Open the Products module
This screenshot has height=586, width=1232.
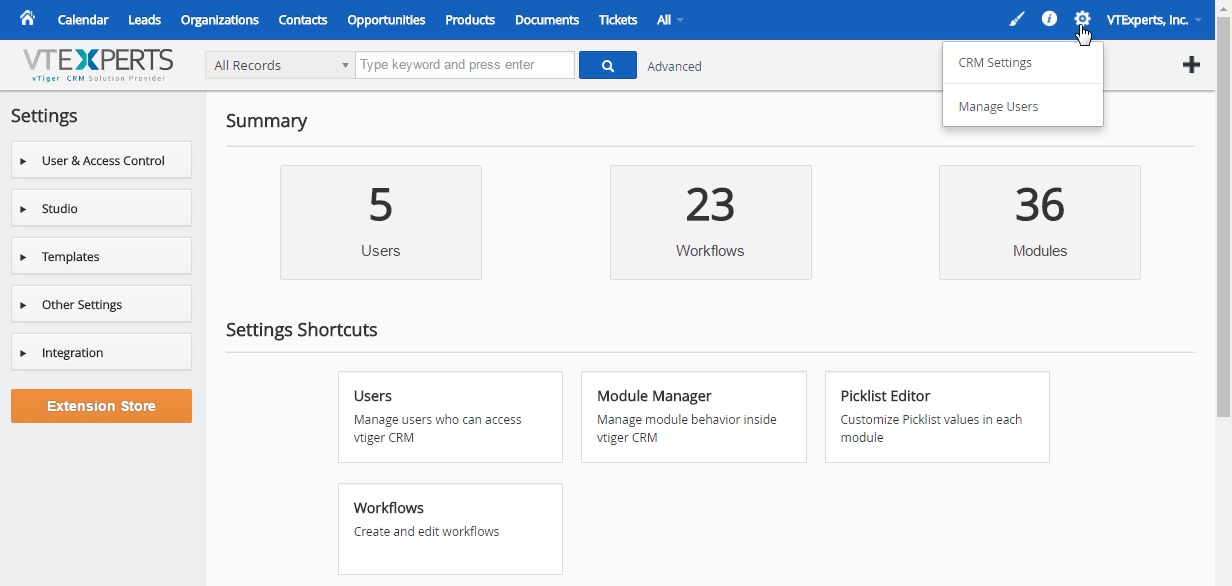(x=470, y=20)
